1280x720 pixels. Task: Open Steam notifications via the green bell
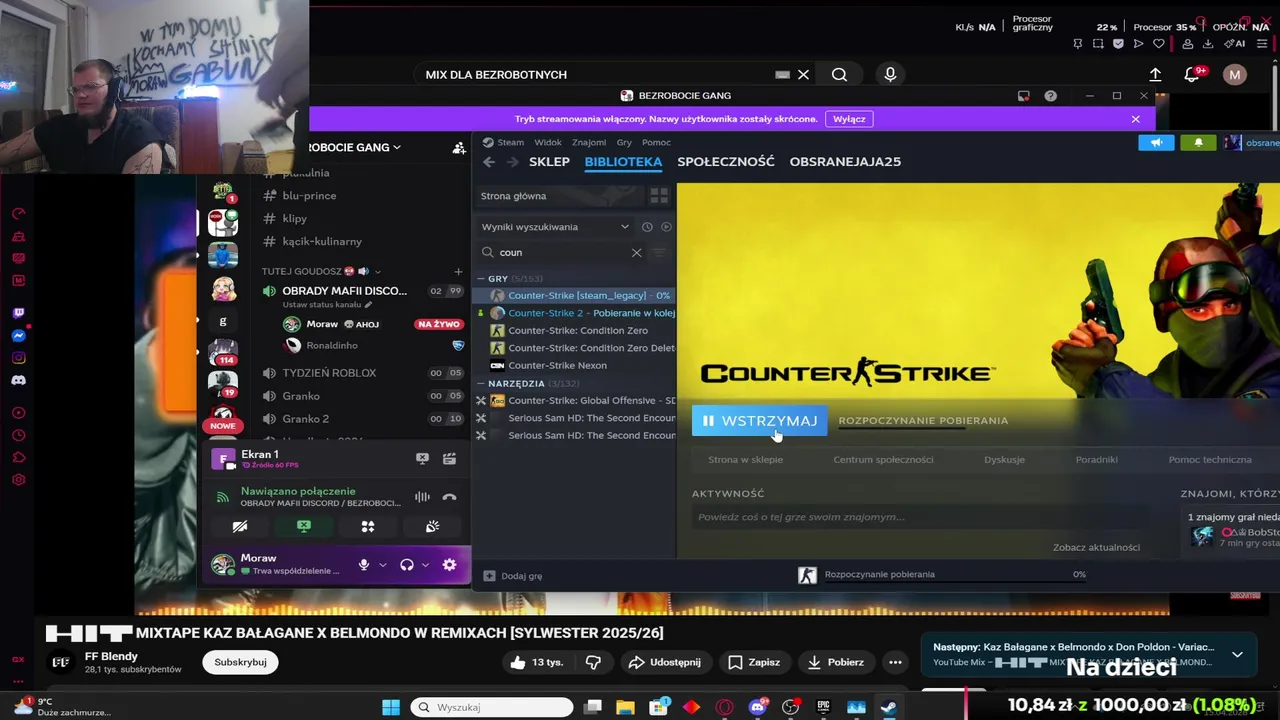pos(1198,143)
